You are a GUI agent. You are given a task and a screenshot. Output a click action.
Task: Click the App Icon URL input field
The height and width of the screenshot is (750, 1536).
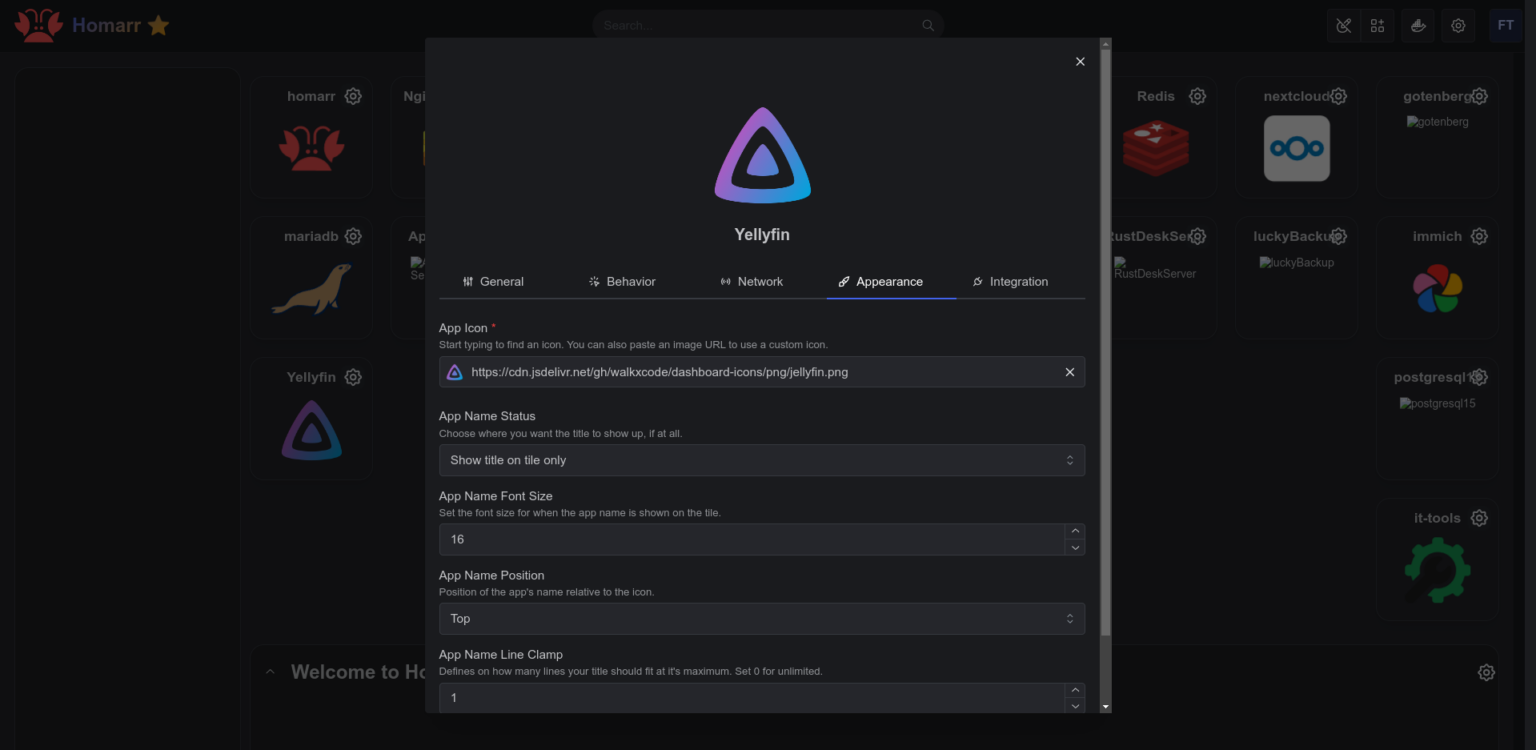coord(762,372)
